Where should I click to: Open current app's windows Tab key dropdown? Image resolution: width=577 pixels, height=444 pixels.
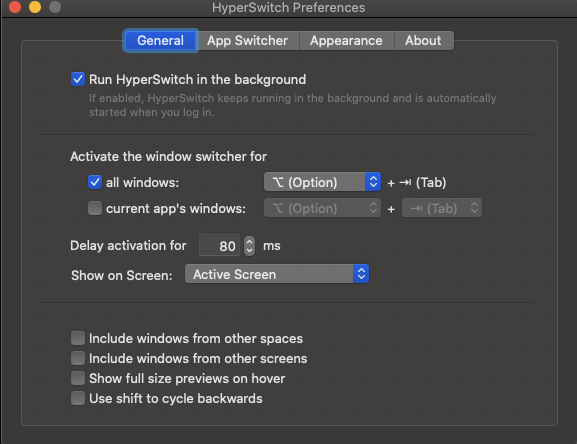442,208
